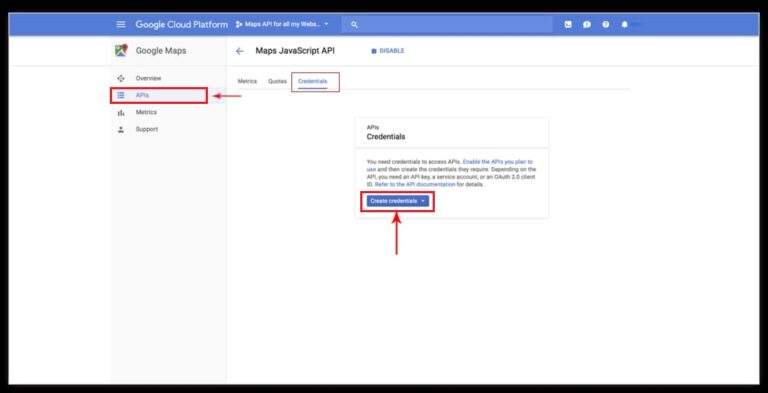Open the hamburger navigation menu
The height and width of the screenshot is (393, 768).
pos(120,25)
